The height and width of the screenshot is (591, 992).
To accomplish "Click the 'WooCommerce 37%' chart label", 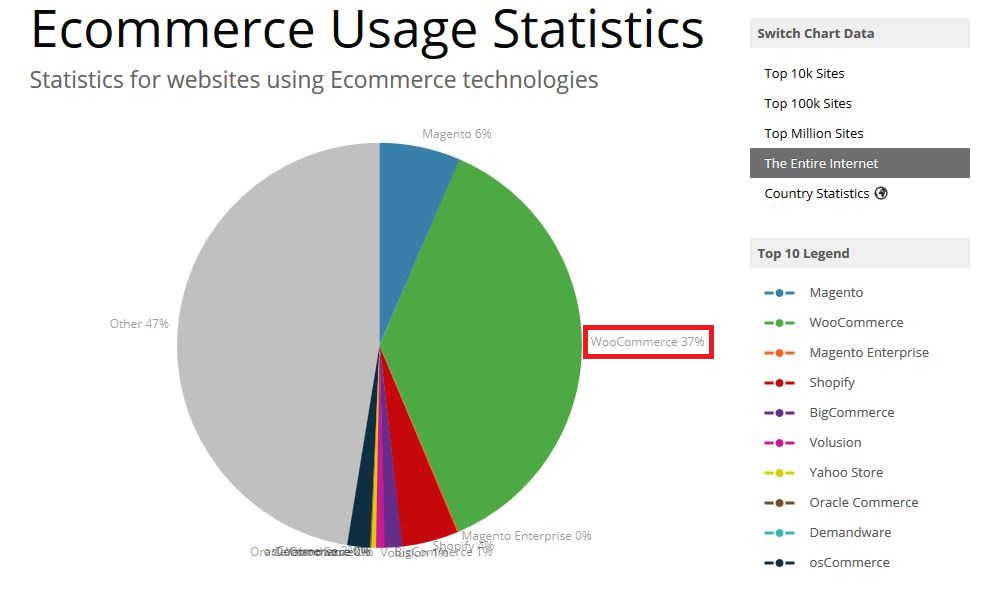I will point(647,342).
